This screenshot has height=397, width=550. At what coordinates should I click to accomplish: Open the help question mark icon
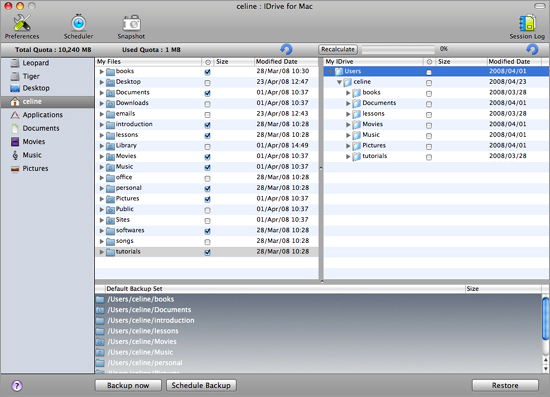tap(17, 386)
